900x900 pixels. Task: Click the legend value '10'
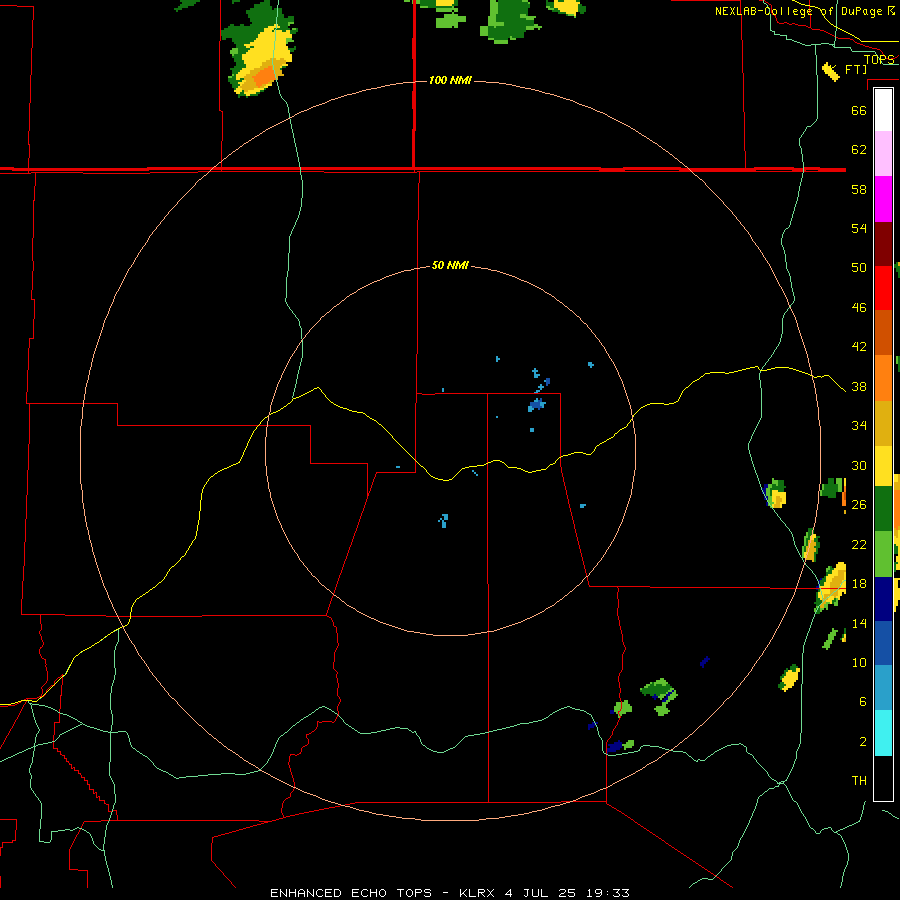coord(859,662)
